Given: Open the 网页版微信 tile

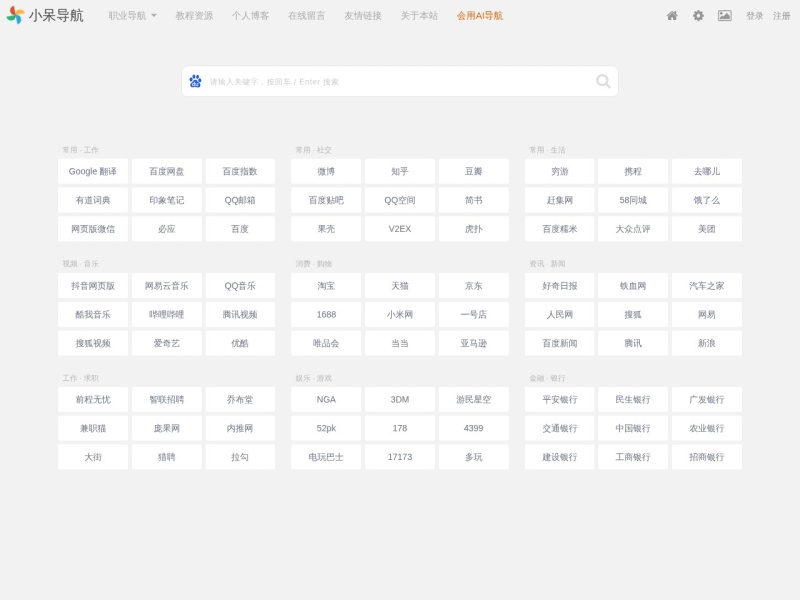Looking at the screenshot, I should pyautogui.click(x=93, y=229).
